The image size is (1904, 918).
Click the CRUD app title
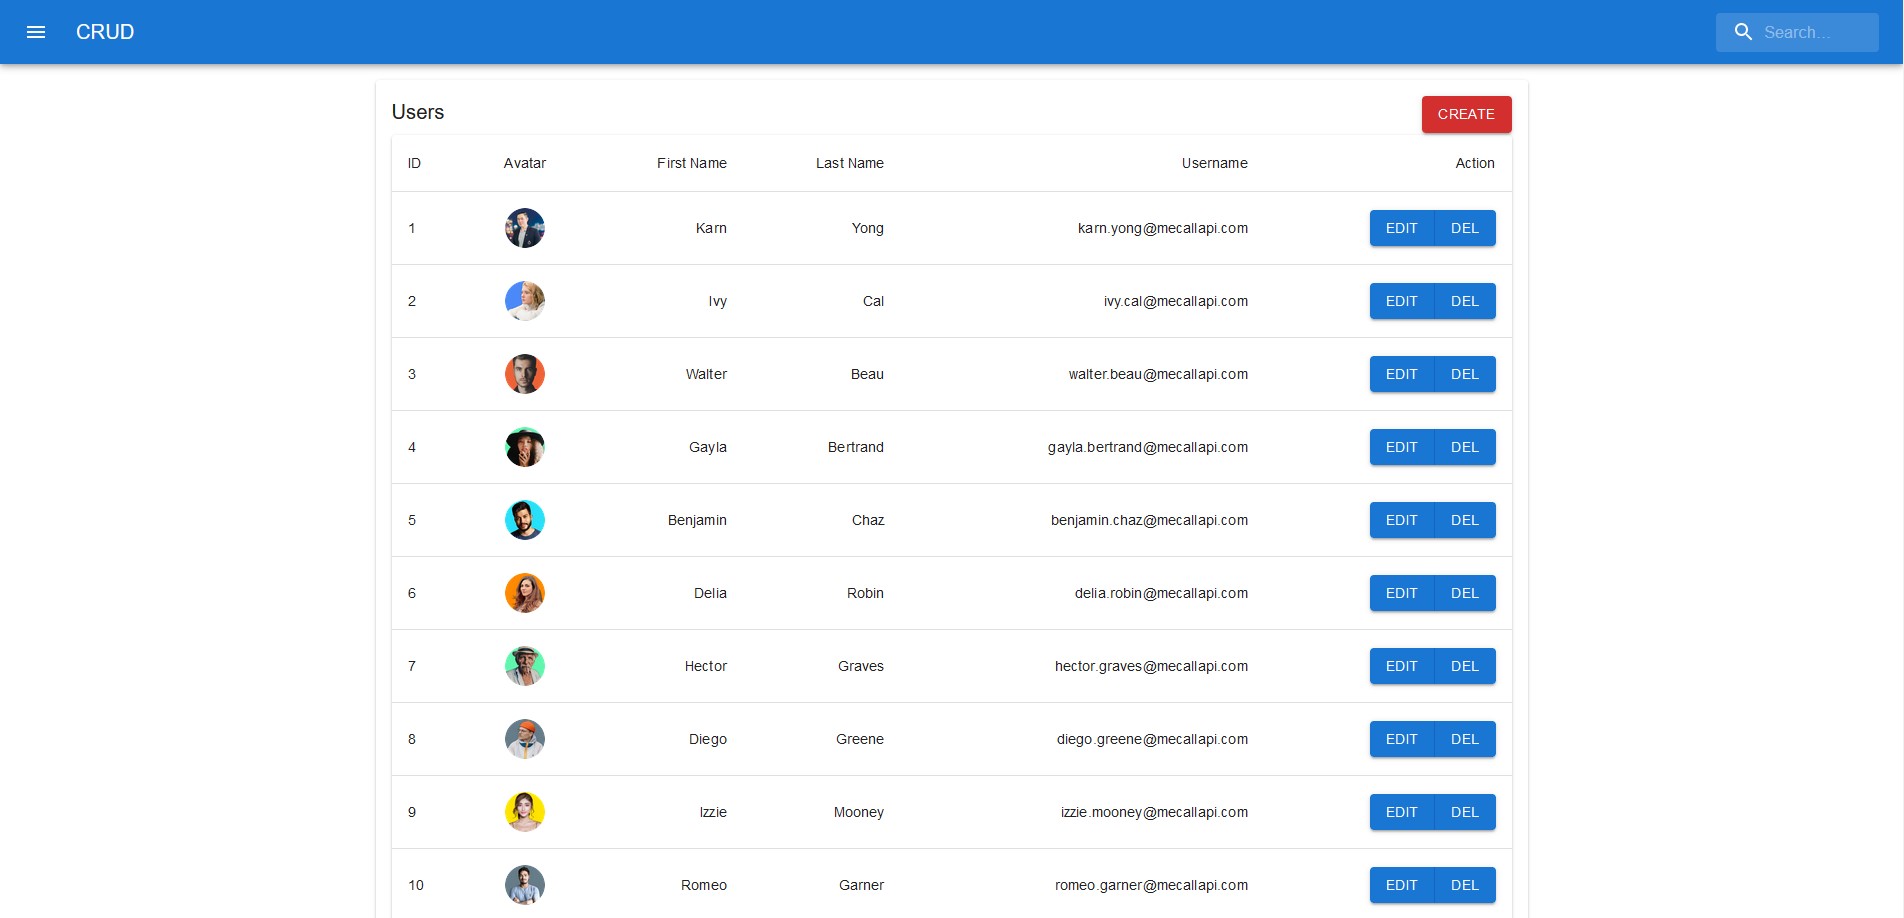(x=104, y=32)
